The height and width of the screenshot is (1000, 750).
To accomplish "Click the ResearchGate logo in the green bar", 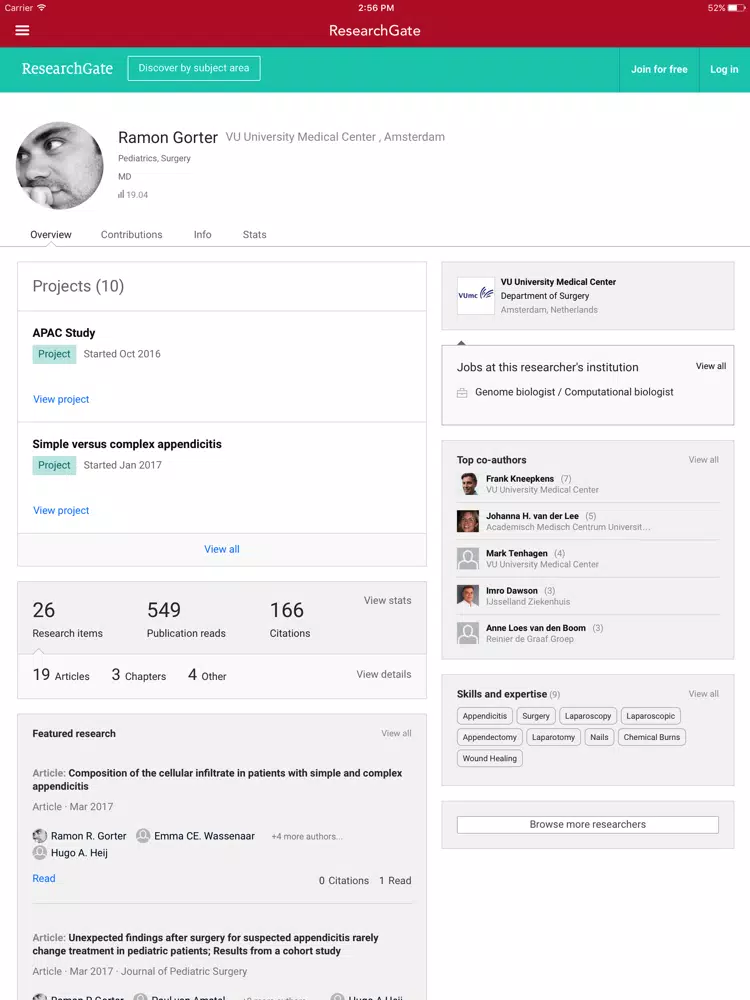I will pos(67,68).
